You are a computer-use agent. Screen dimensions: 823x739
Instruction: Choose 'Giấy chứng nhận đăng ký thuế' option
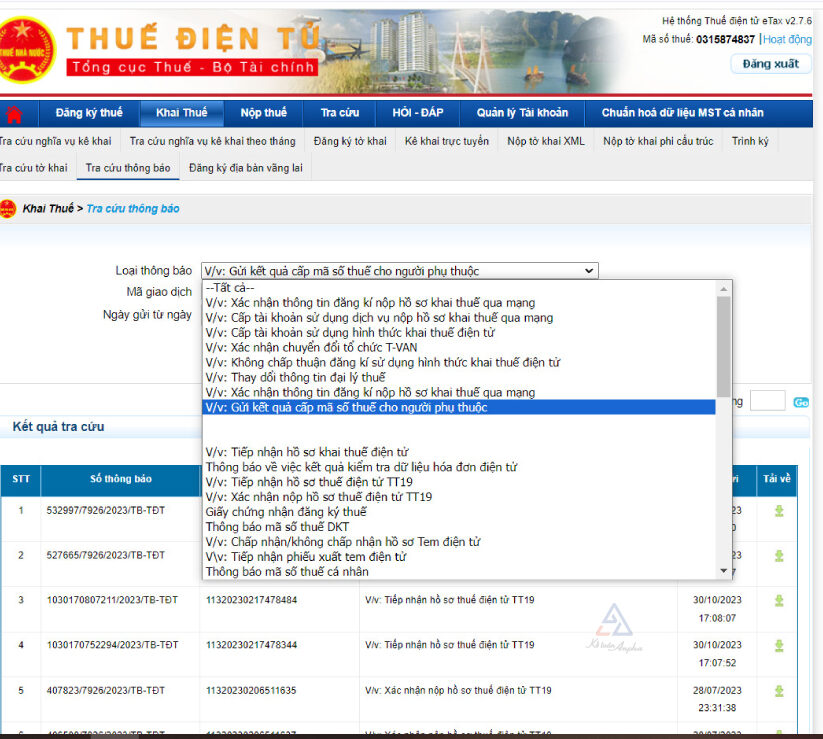tap(285, 512)
